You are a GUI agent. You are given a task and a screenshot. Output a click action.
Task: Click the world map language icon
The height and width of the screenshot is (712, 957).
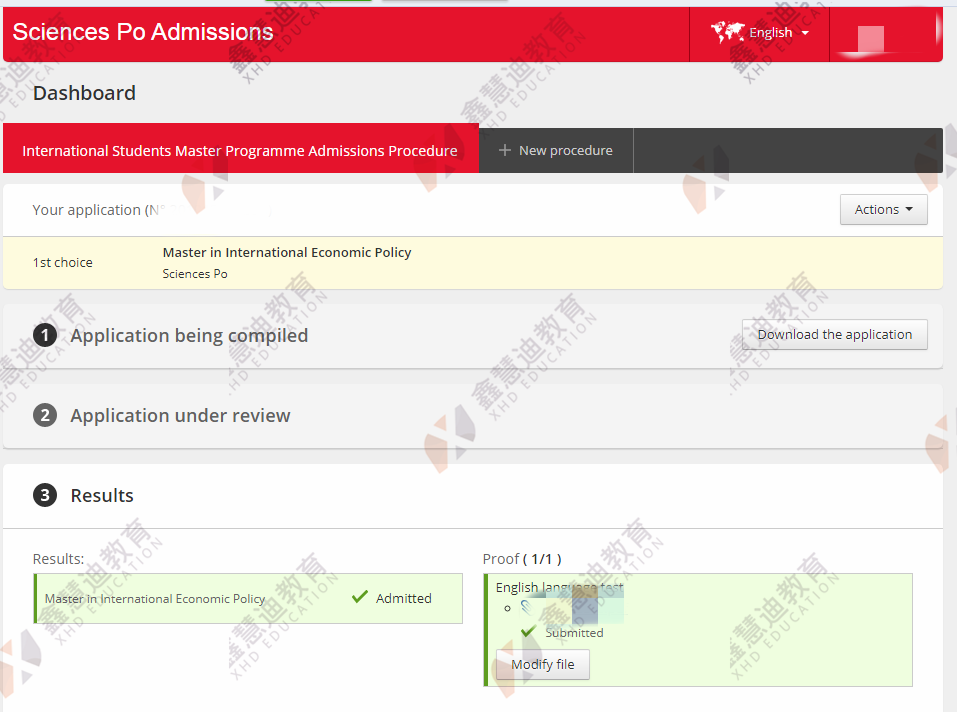pyautogui.click(x=728, y=32)
